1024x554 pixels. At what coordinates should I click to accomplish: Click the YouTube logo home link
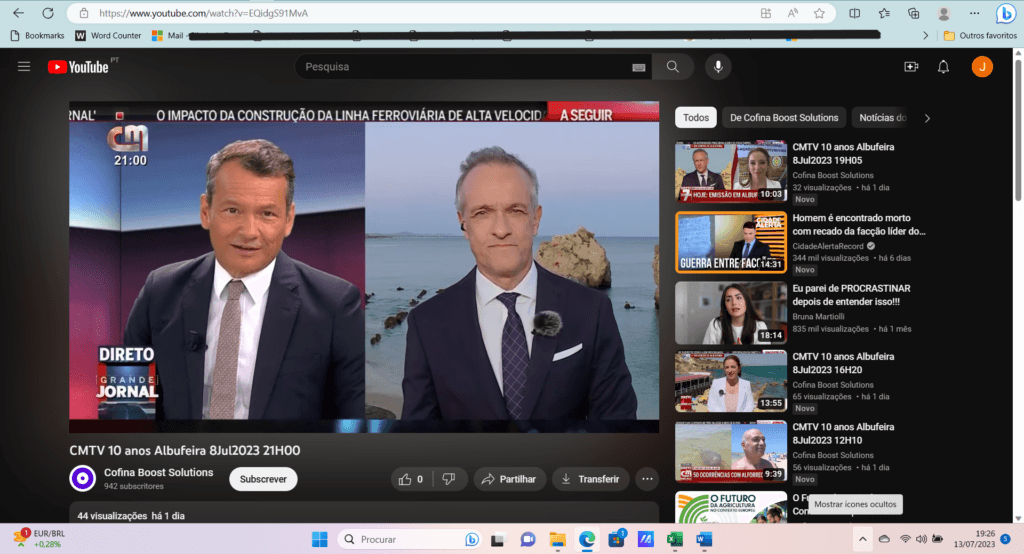click(x=78, y=67)
